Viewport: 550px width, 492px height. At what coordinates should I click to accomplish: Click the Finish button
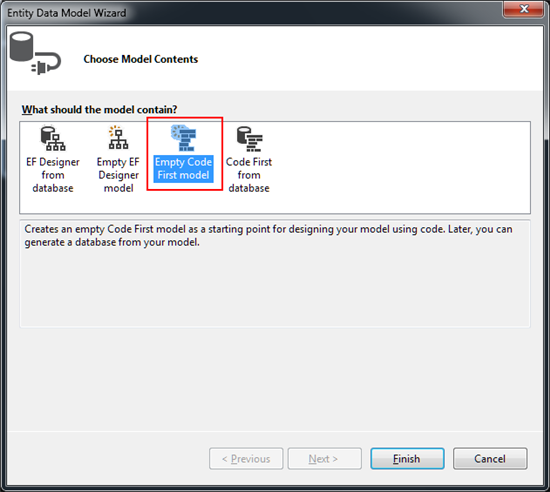point(407,459)
